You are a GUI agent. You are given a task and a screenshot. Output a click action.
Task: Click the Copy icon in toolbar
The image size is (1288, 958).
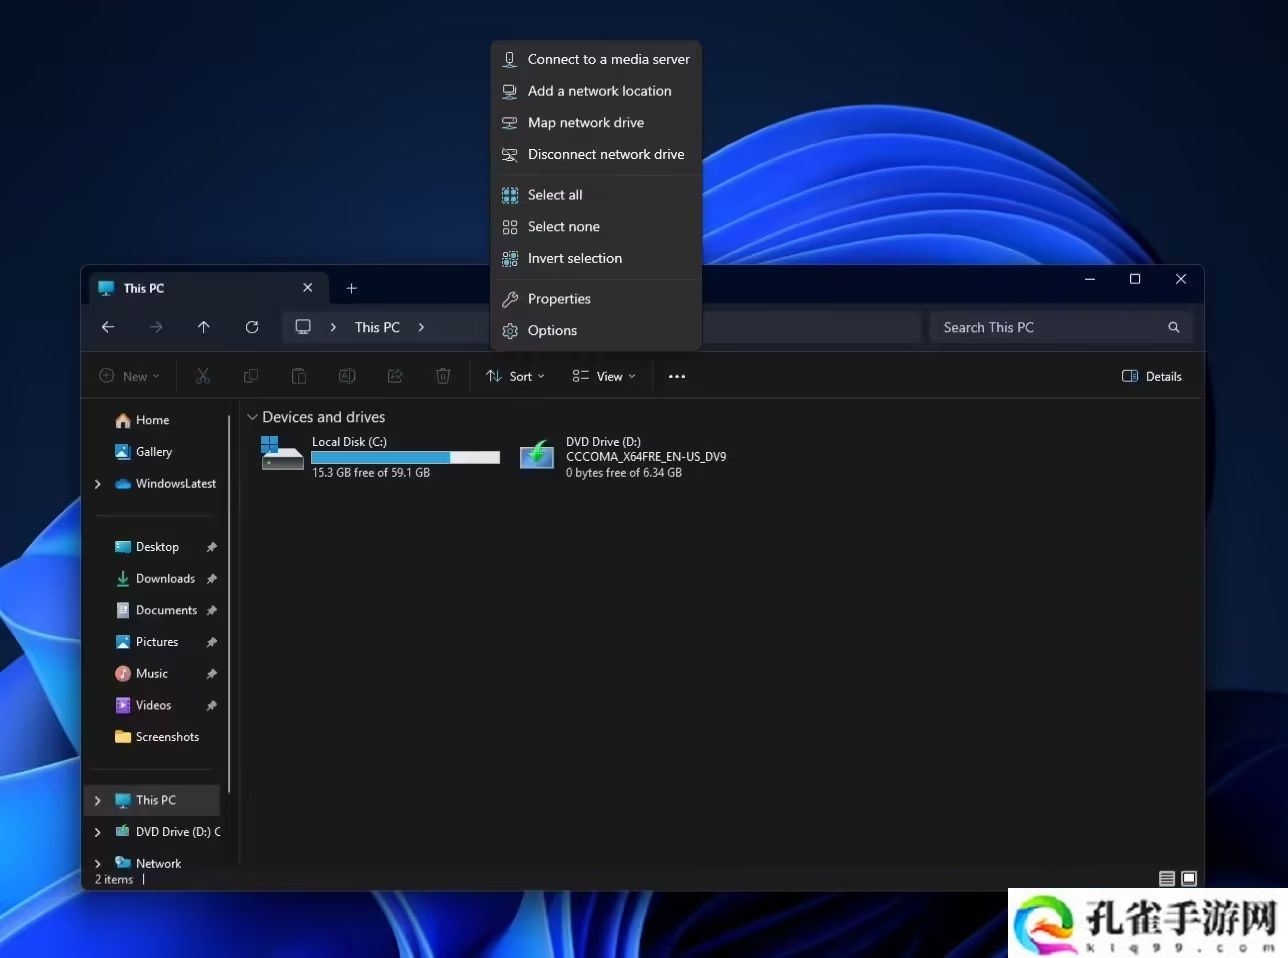point(251,376)
